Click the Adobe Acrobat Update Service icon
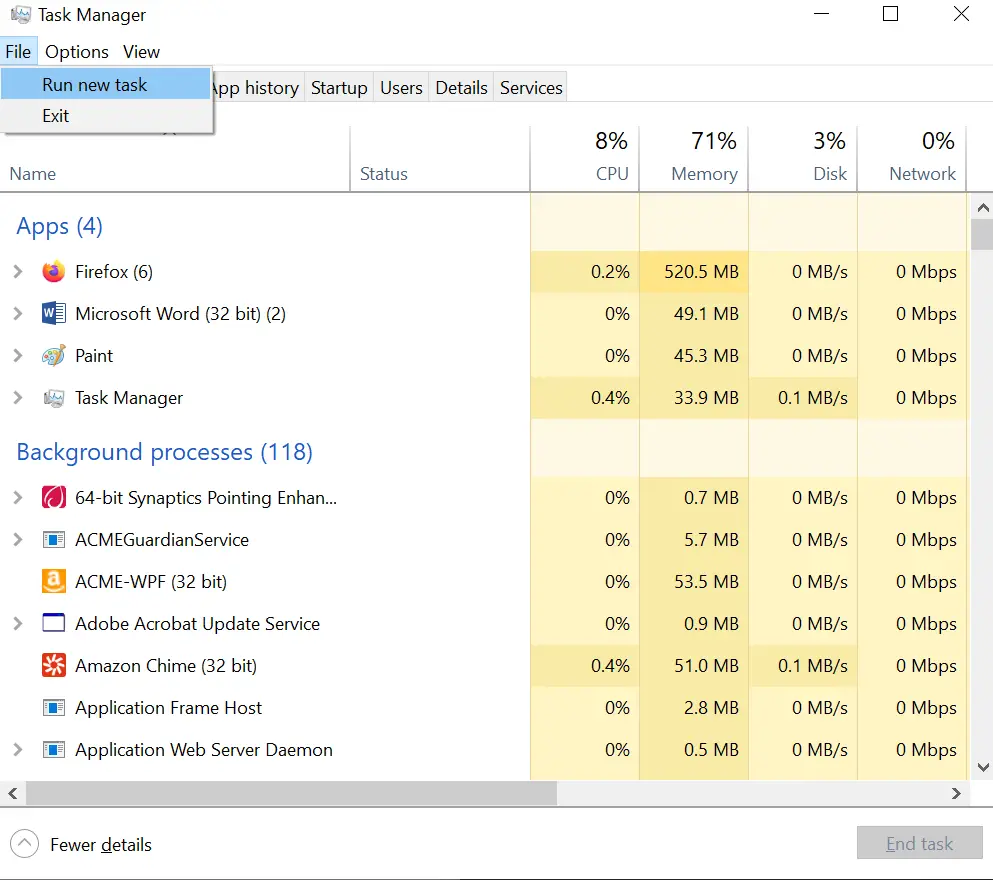This screenshot has height=880, width=993. tap(54, 623)
